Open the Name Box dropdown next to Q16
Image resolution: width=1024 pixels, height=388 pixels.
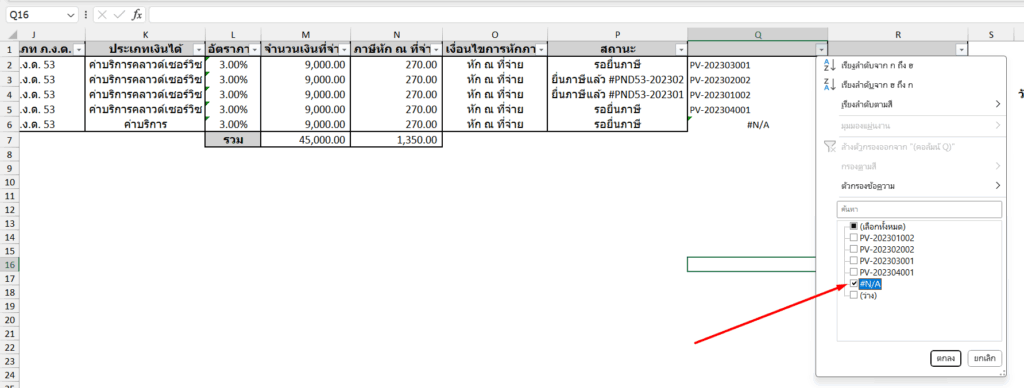click(x=71, y=14)
